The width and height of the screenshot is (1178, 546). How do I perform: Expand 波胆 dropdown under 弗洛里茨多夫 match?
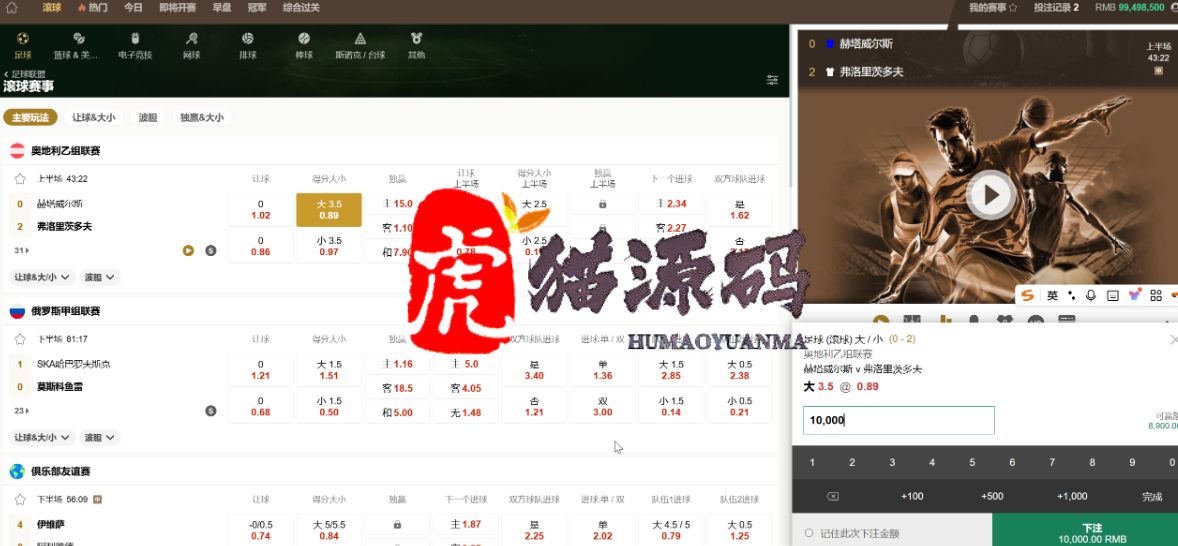pos(100,277)
